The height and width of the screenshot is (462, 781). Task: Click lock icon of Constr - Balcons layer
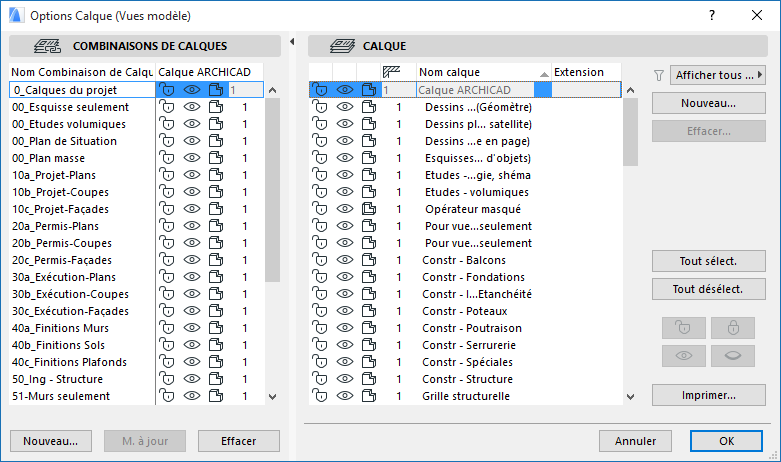click(320, 260)
